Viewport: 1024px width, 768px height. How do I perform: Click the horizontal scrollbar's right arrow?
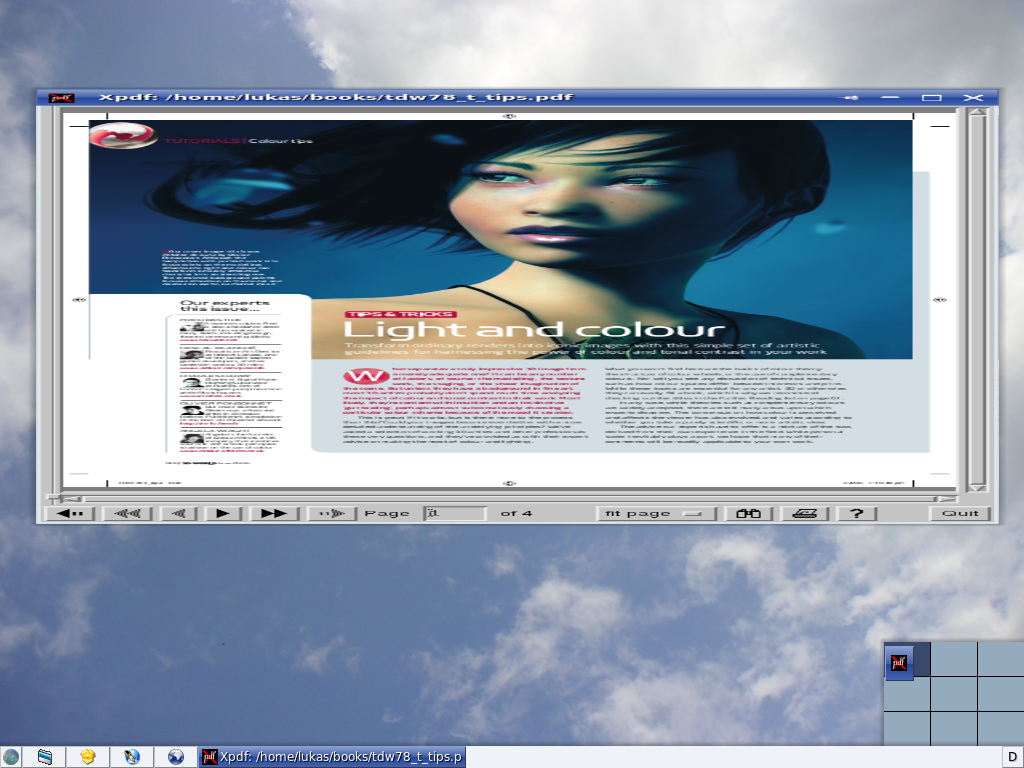(948, 499)
